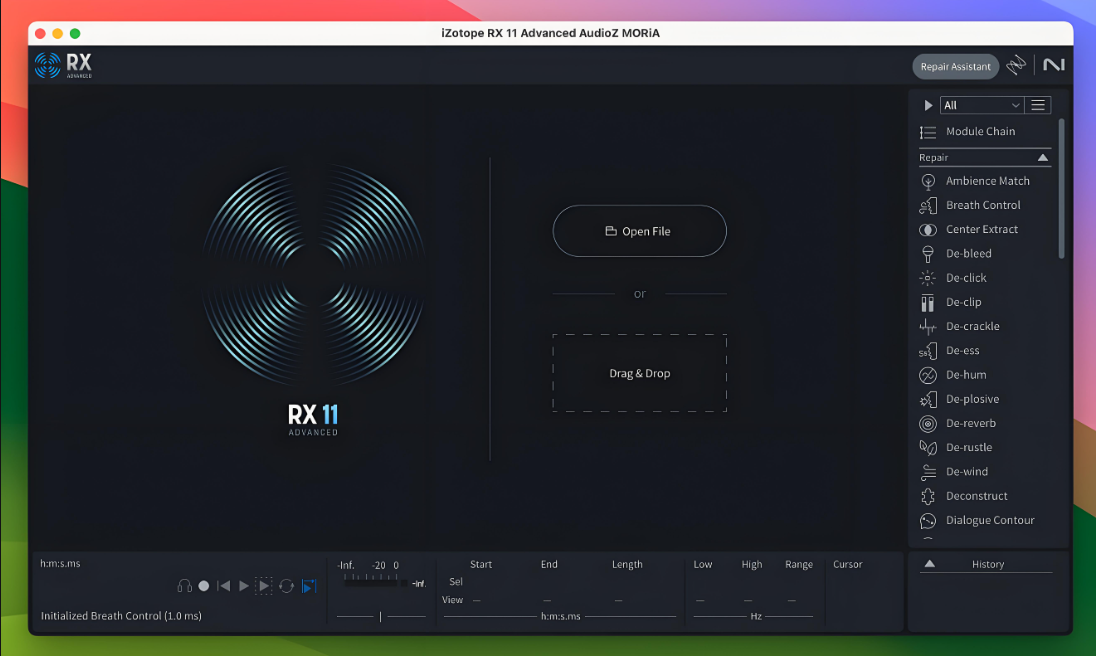Click the Repair category heading text
The height and width of the screenshot is (656, 1096).
coord(933,158)
